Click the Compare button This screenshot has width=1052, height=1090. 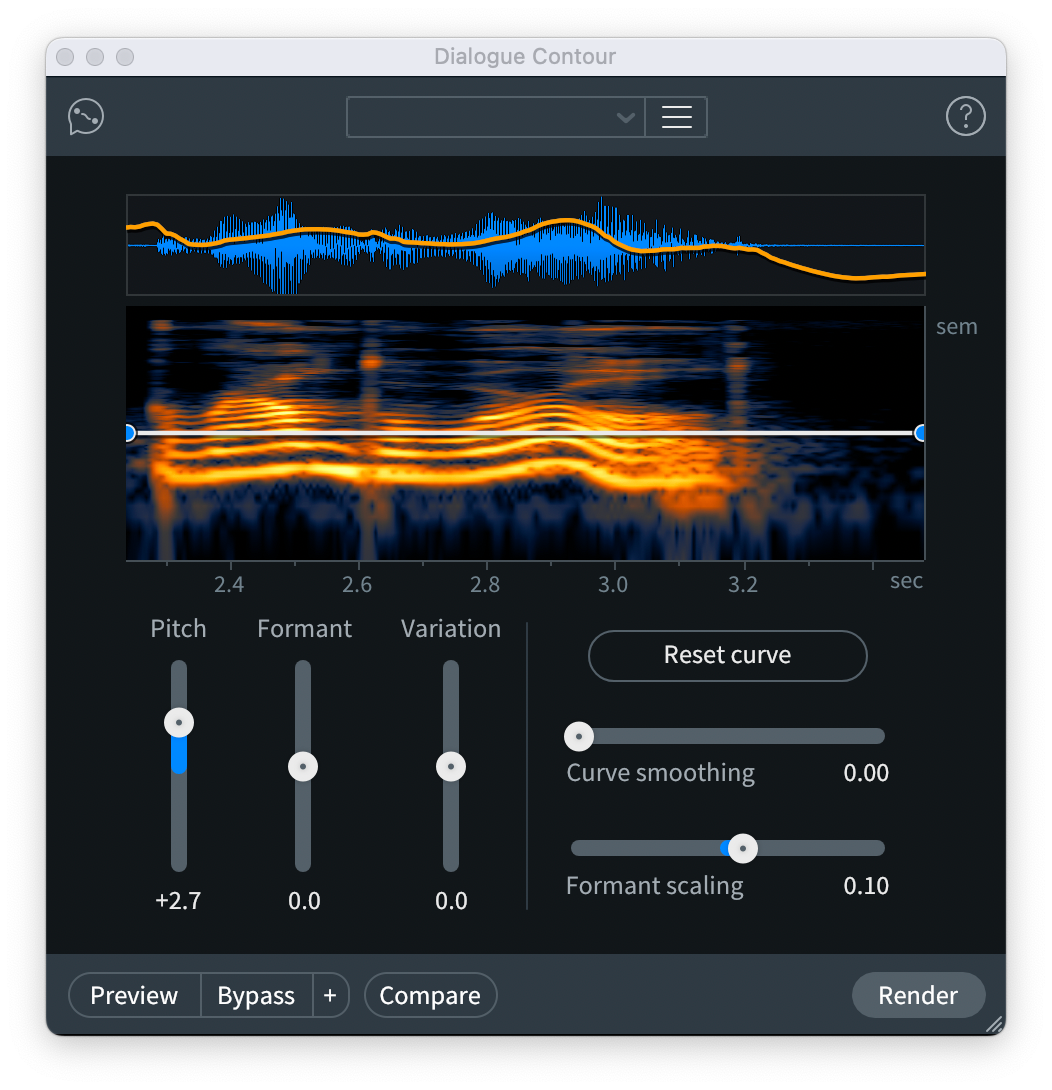[430, 995]
